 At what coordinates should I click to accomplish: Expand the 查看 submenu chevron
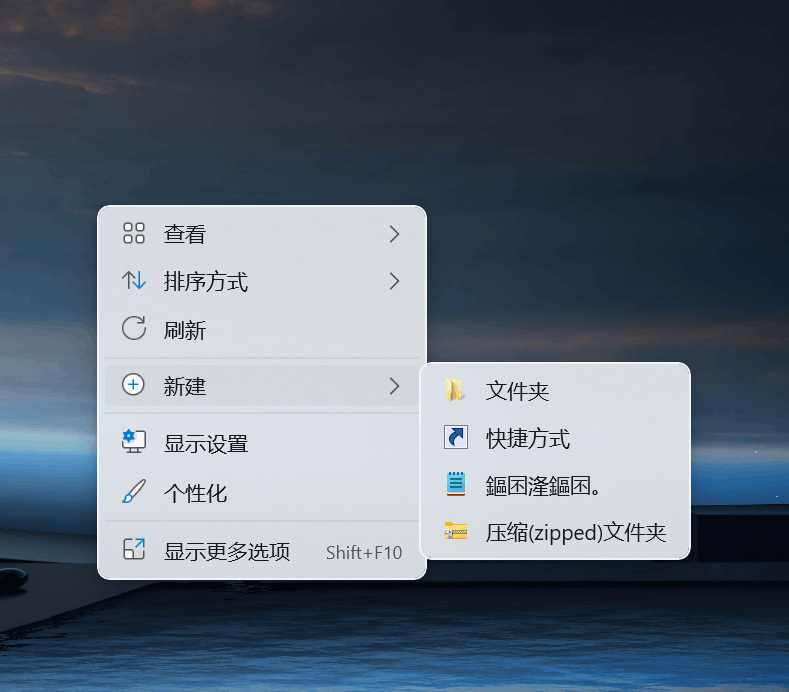tap(394, 234)
